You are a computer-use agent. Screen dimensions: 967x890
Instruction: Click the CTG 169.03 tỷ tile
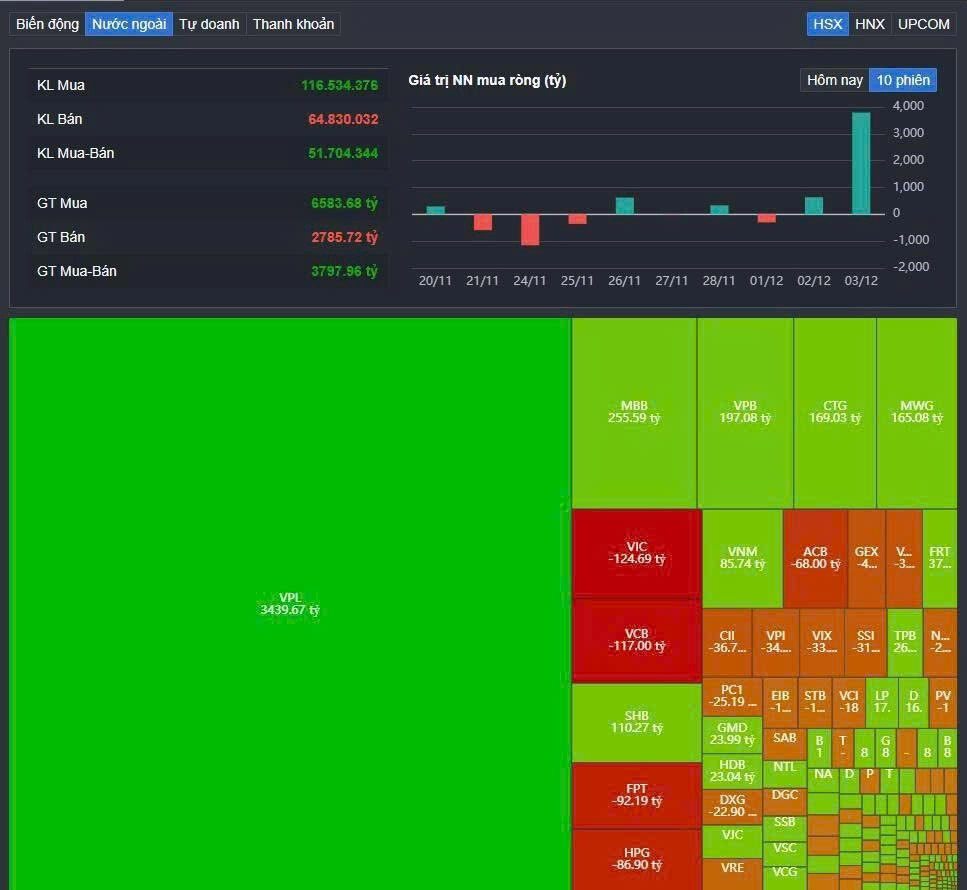[x=835, y=412]
